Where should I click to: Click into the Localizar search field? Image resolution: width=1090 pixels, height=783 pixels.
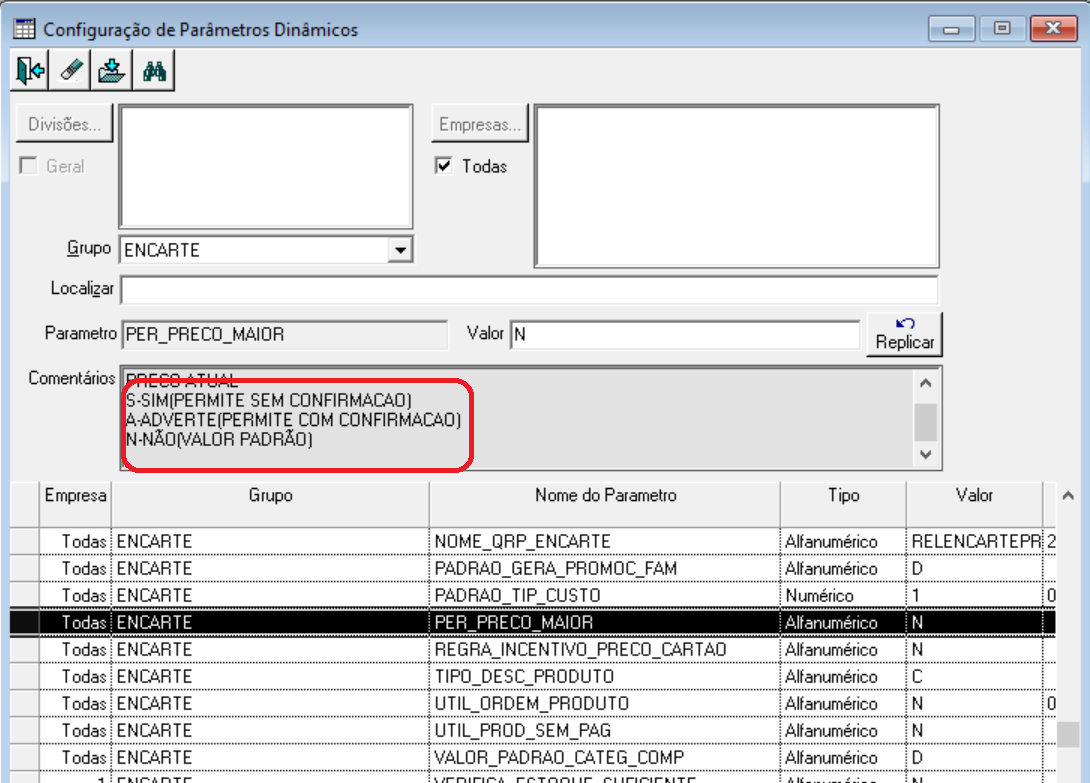click(x=529, y=289)
